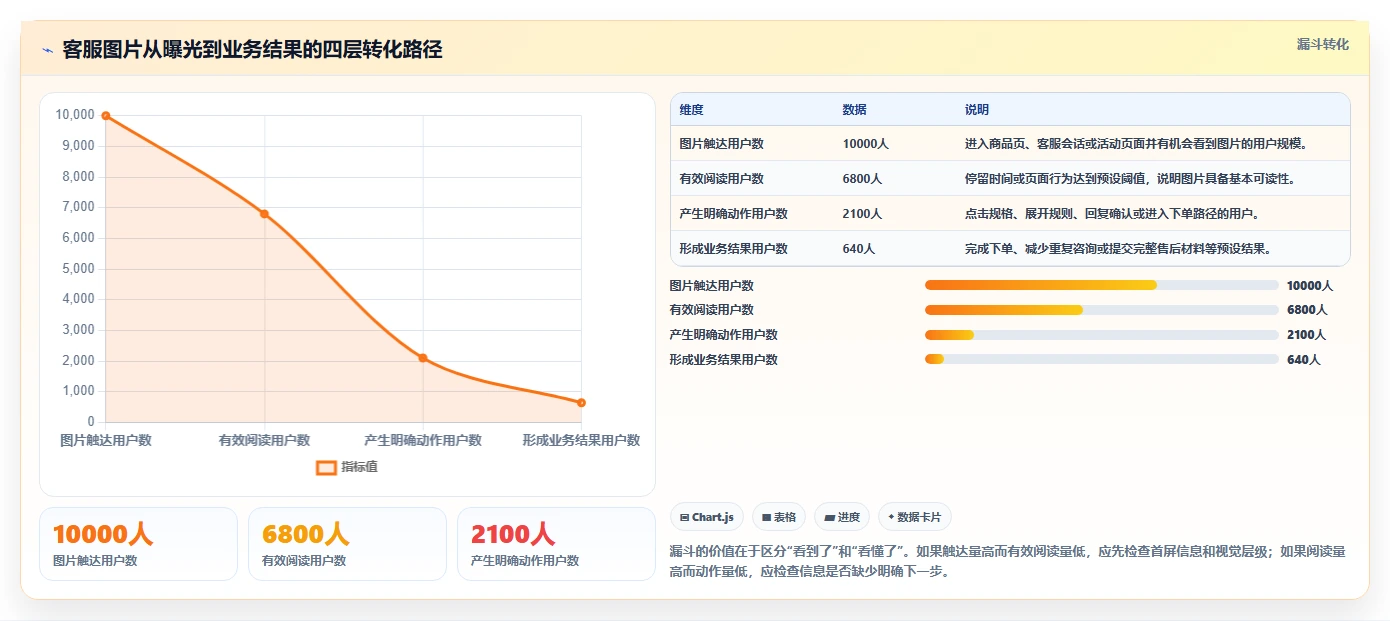Click the 指标值 legend label
Screen dimensions: 1390x621
(359, 467)
